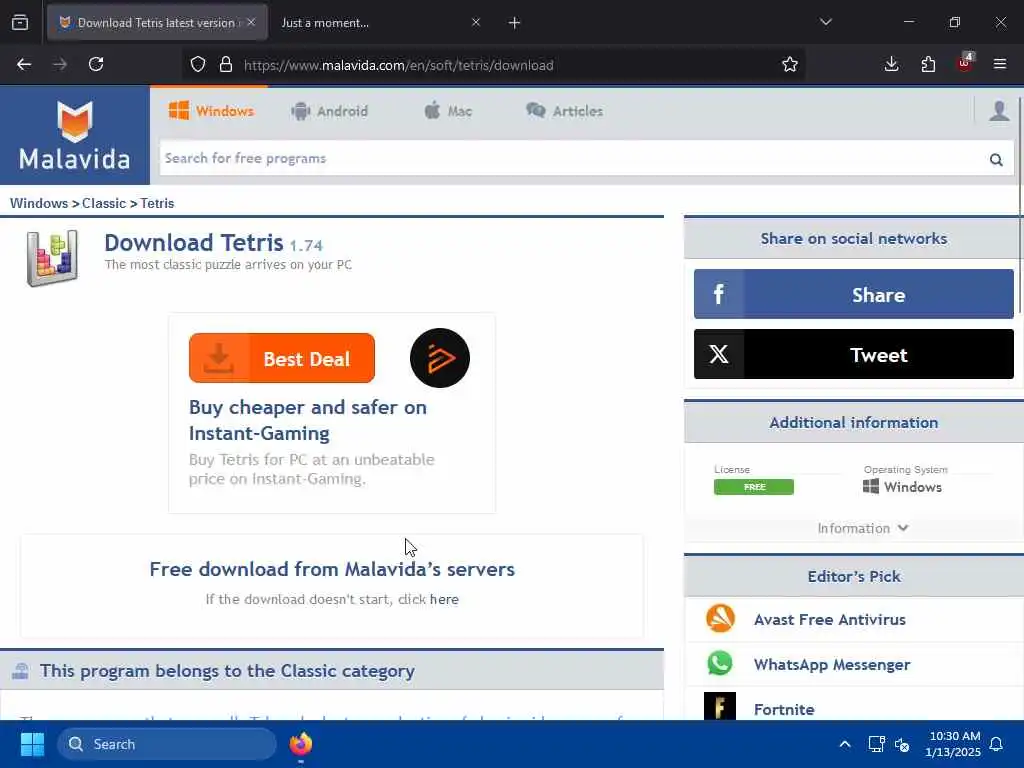The width and height of the screenshot is (1024, 768).
Task: Select the Android platform tab
Action: tap(330, 111)
